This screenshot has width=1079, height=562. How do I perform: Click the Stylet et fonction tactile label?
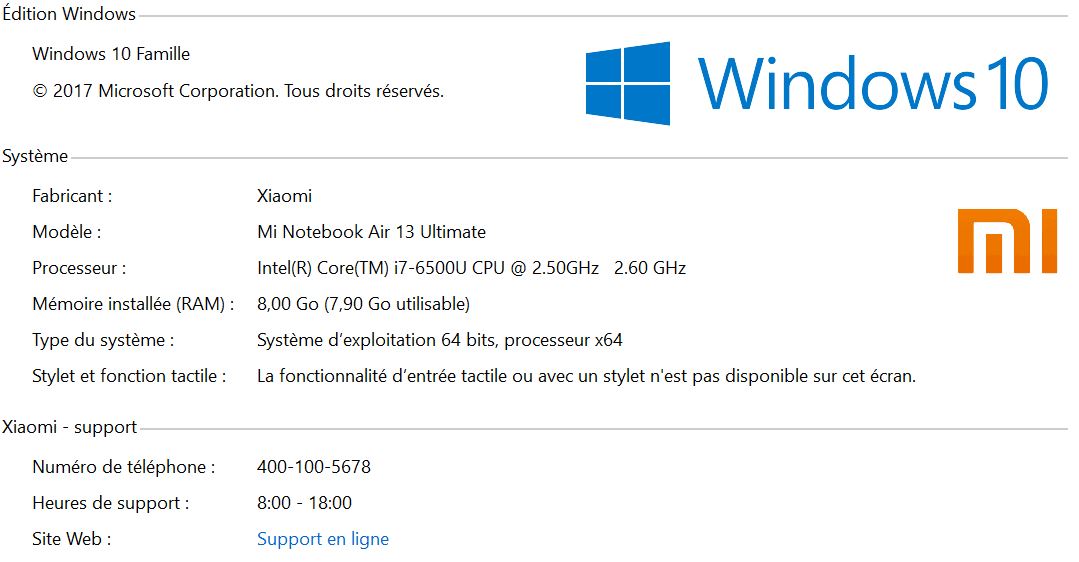click(129, 376)
